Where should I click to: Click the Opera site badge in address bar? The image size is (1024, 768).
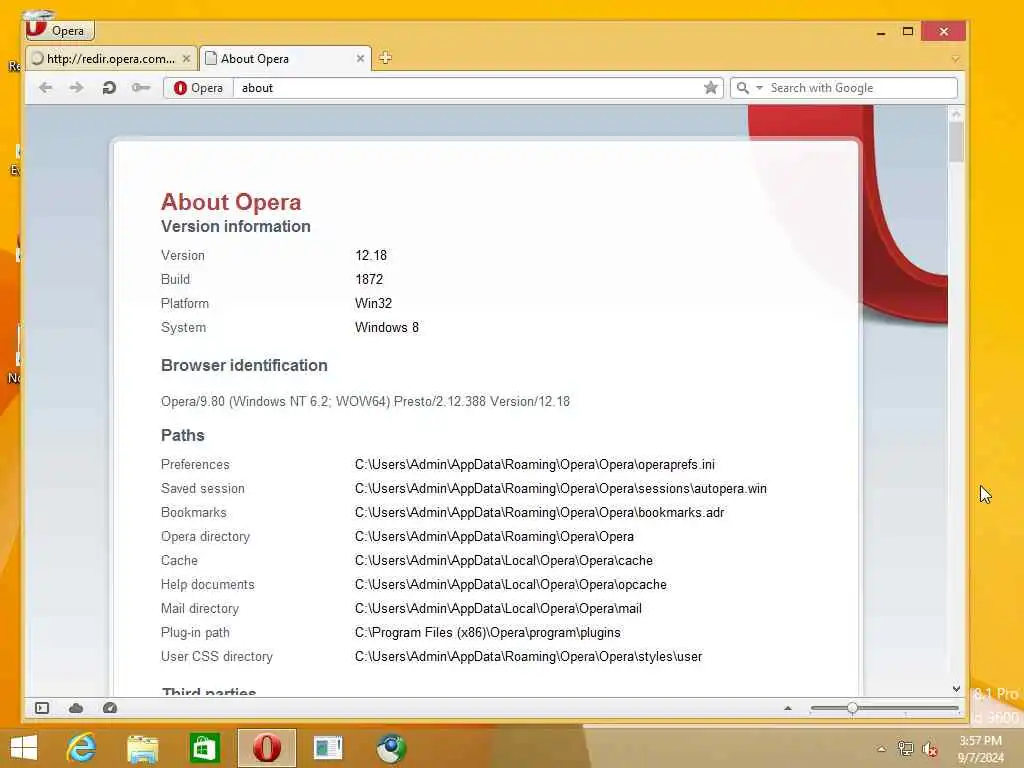tap(198, 88)
